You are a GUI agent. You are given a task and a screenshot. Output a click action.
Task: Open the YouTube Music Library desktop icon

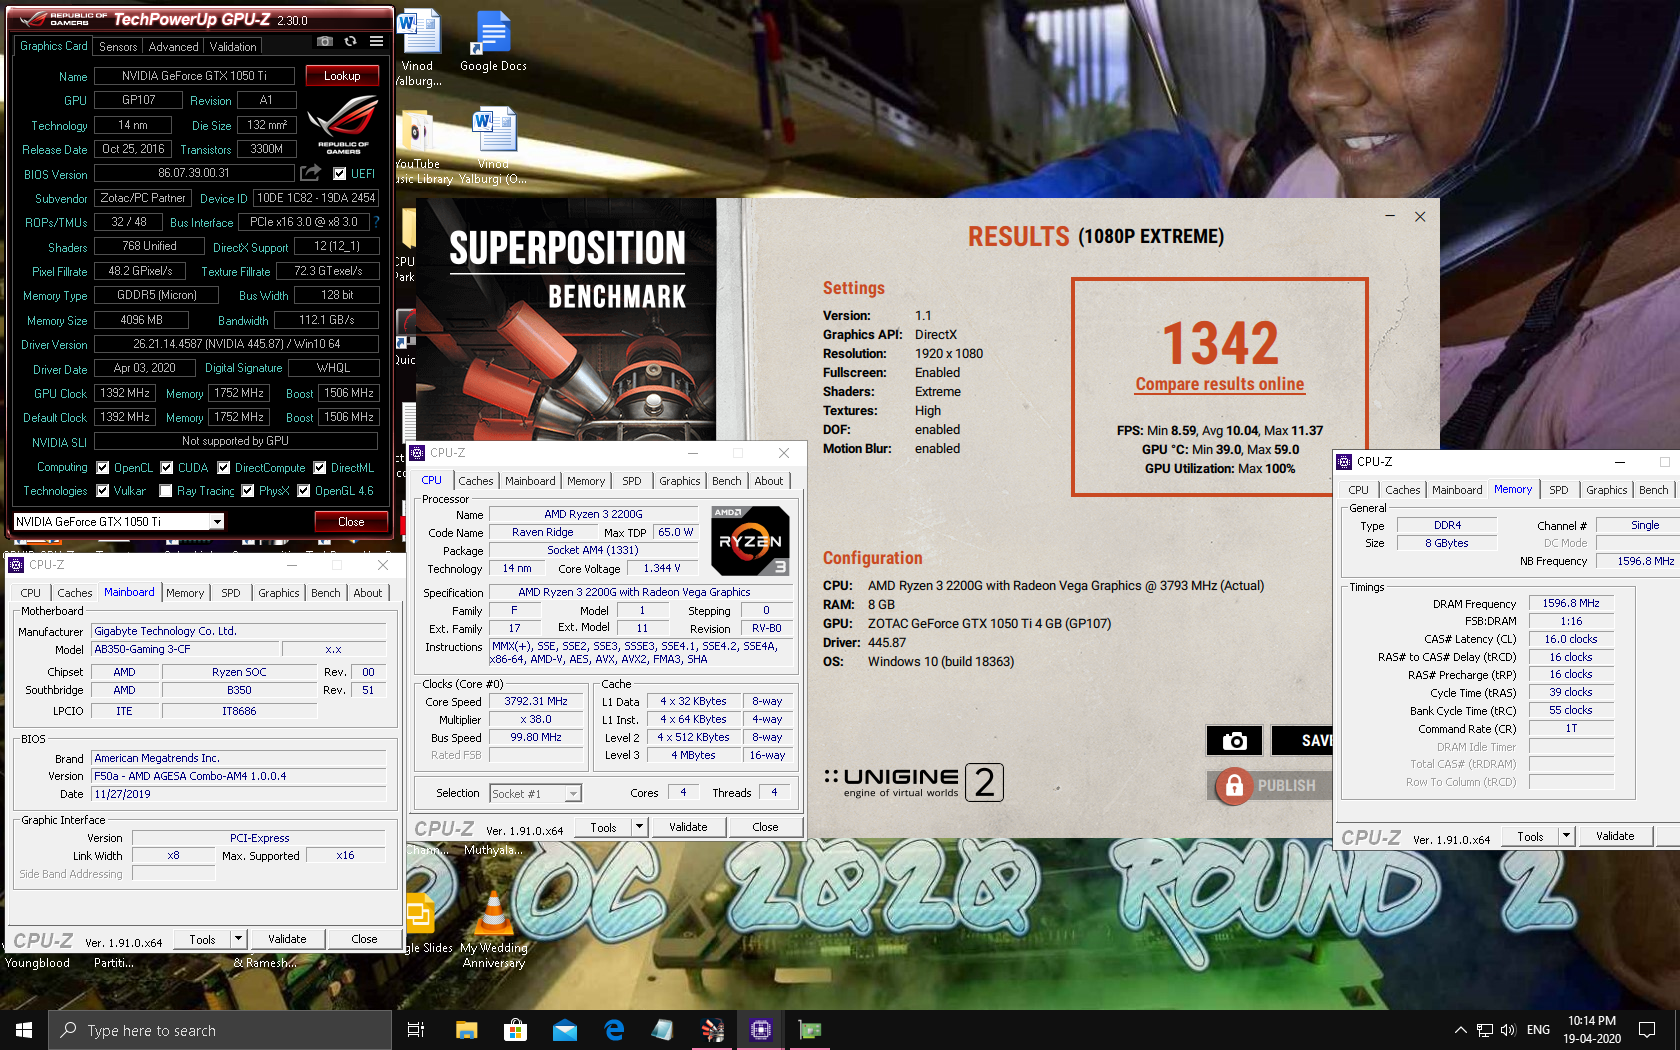[418, 147]
